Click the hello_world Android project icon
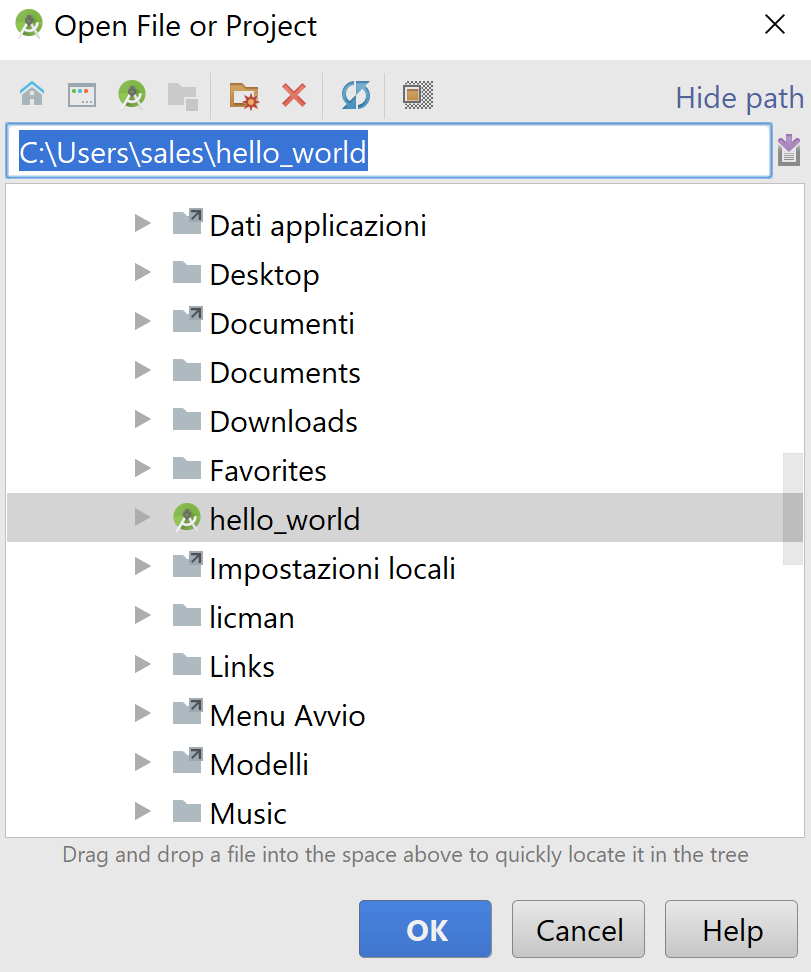811x972 pixels. tap(187, 518)
